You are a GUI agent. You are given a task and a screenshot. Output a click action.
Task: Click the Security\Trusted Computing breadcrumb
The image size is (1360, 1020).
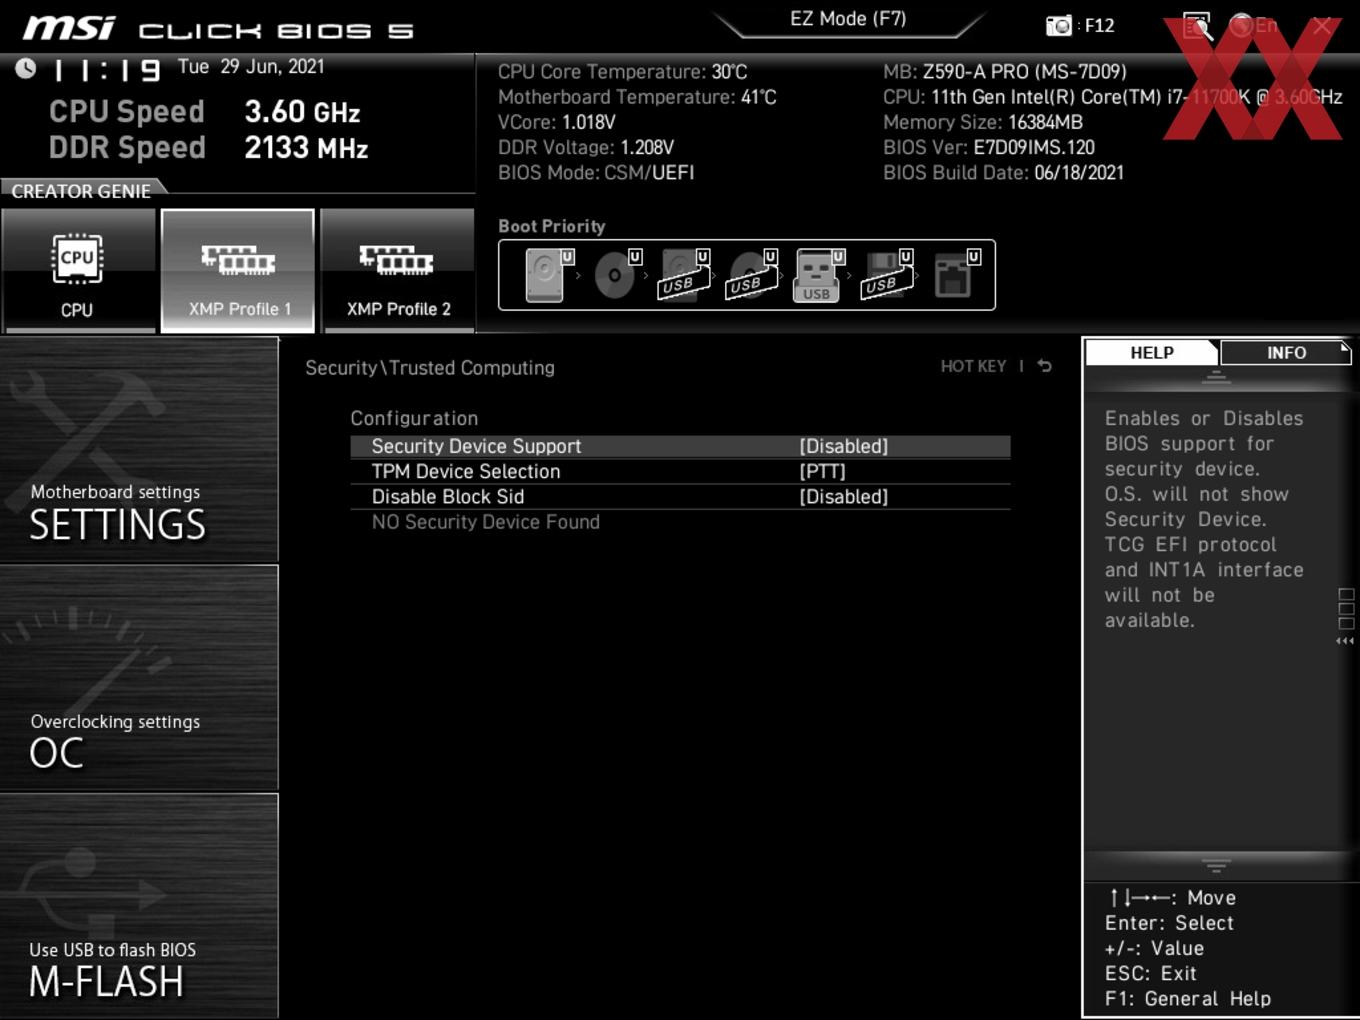click(x=430, y=367)
